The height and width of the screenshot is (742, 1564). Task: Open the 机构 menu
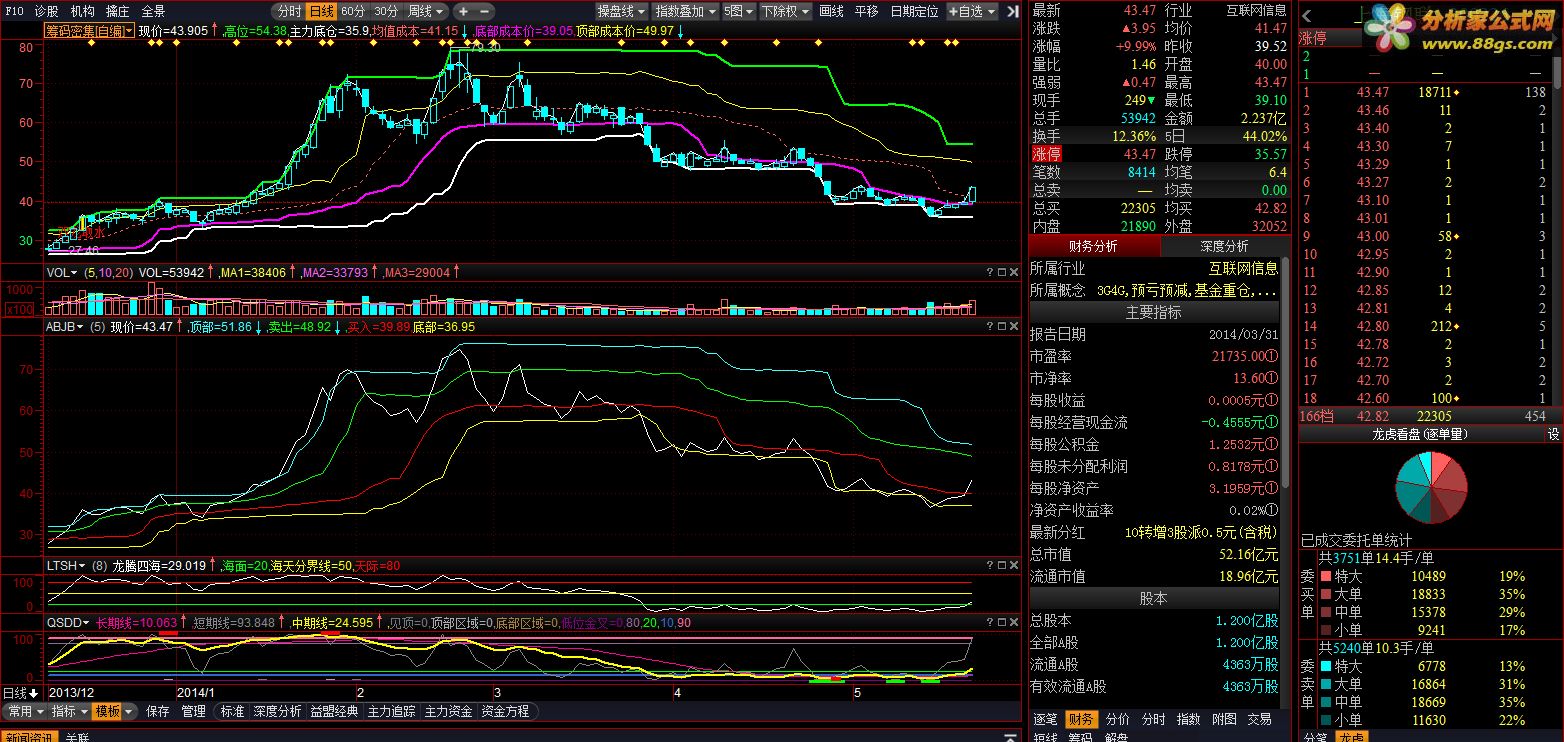(82, 11)
